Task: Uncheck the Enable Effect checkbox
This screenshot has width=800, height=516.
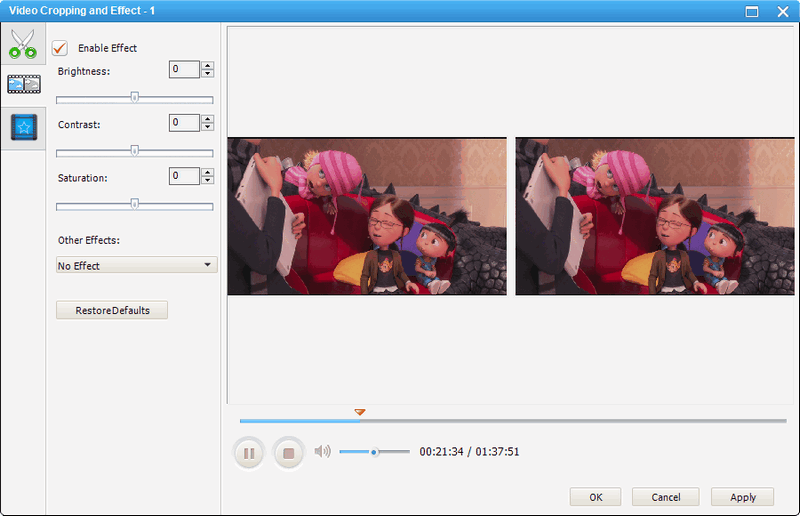Action: pyautogui.click(x=60, y=48)
